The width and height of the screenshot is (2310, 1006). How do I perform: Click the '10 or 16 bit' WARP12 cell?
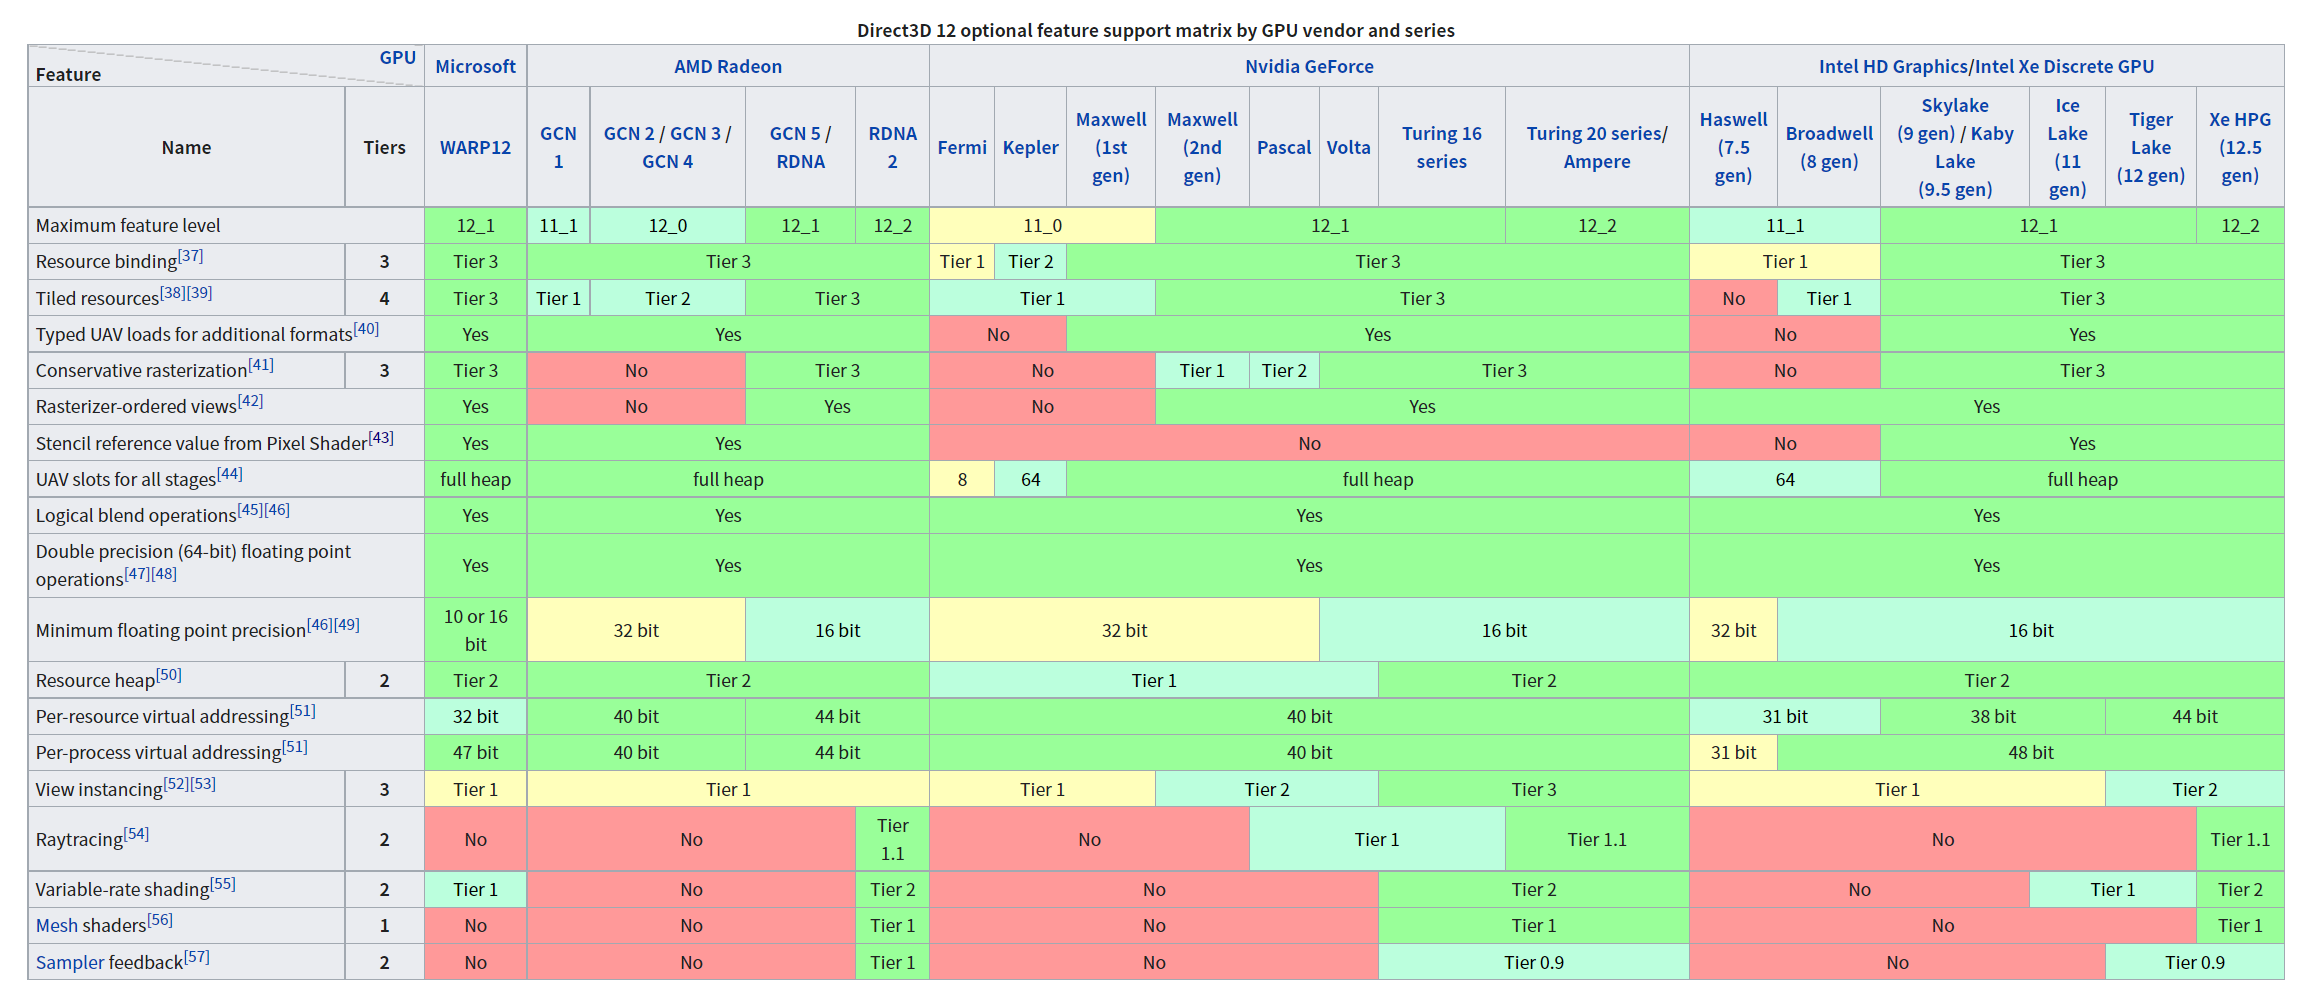click(475, 630)
